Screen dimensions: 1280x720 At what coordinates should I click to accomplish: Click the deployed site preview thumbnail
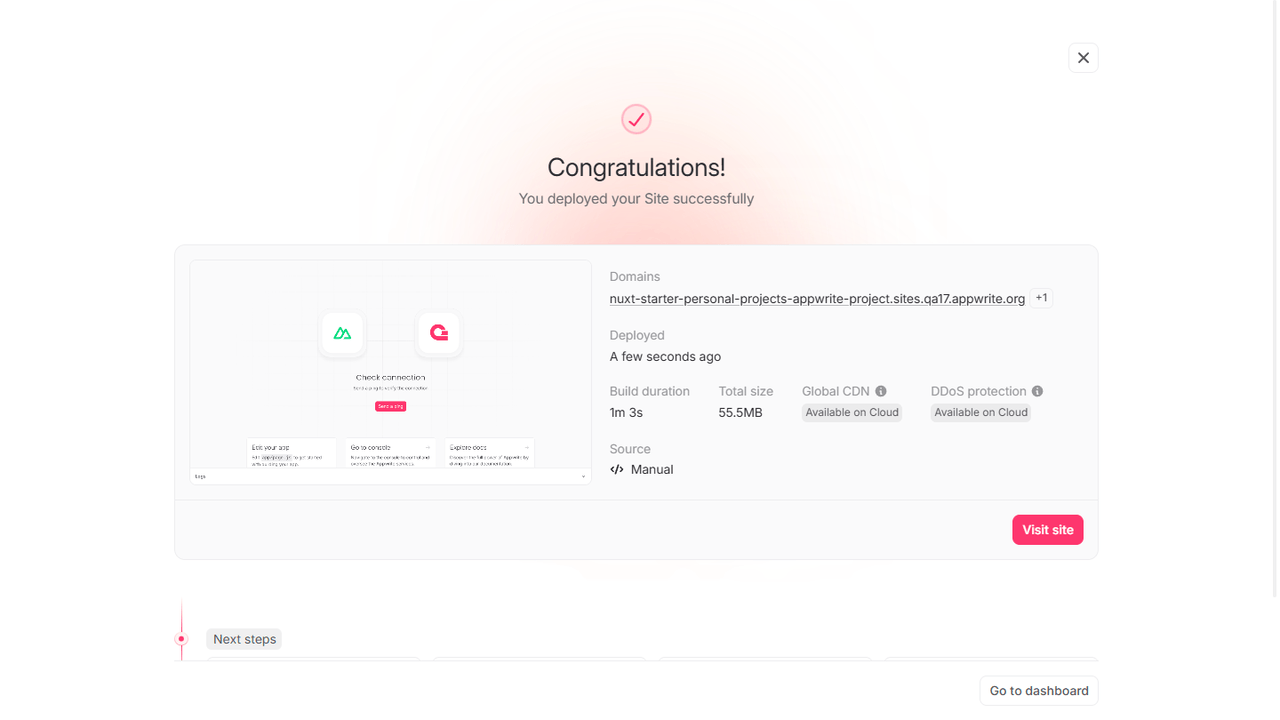click(x=390, y=370)
